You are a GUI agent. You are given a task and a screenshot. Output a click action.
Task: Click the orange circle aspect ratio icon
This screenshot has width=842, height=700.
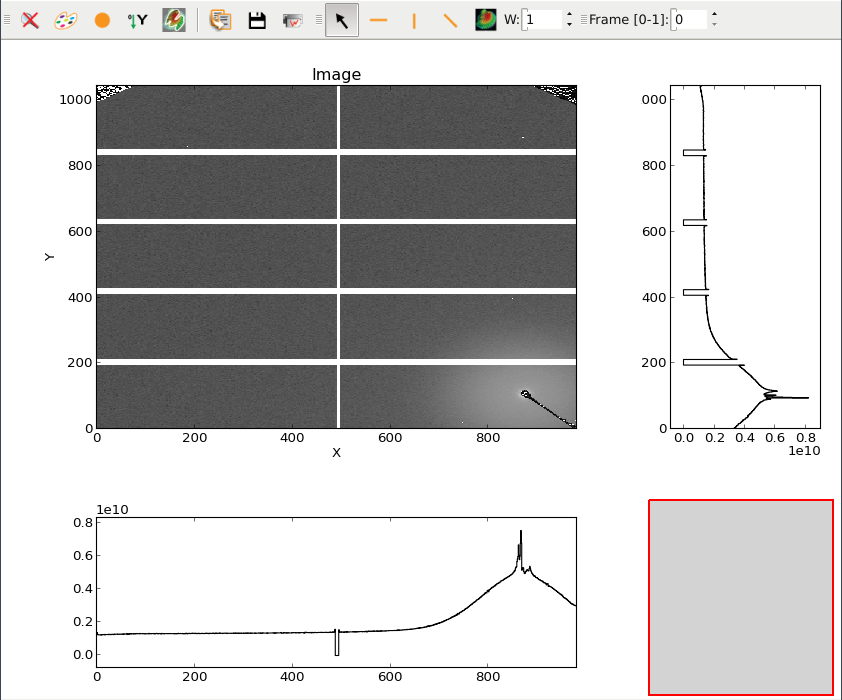[x=102, y=20]
